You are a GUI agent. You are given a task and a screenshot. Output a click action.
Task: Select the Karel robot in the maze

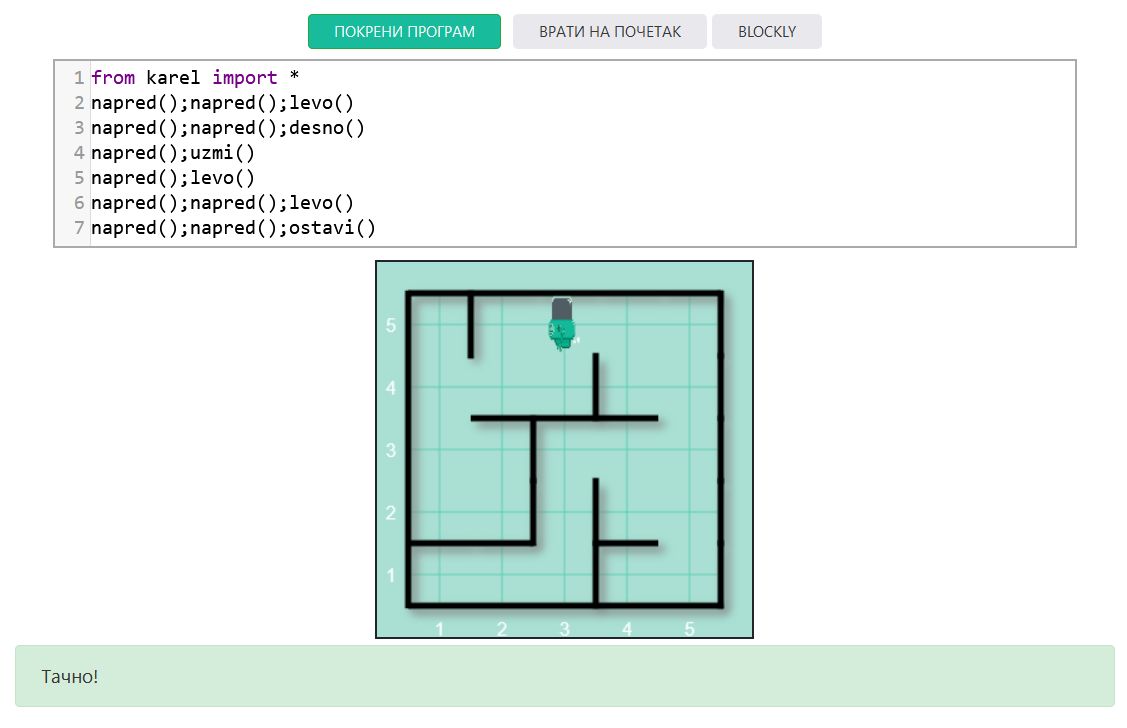click(563, 323)
